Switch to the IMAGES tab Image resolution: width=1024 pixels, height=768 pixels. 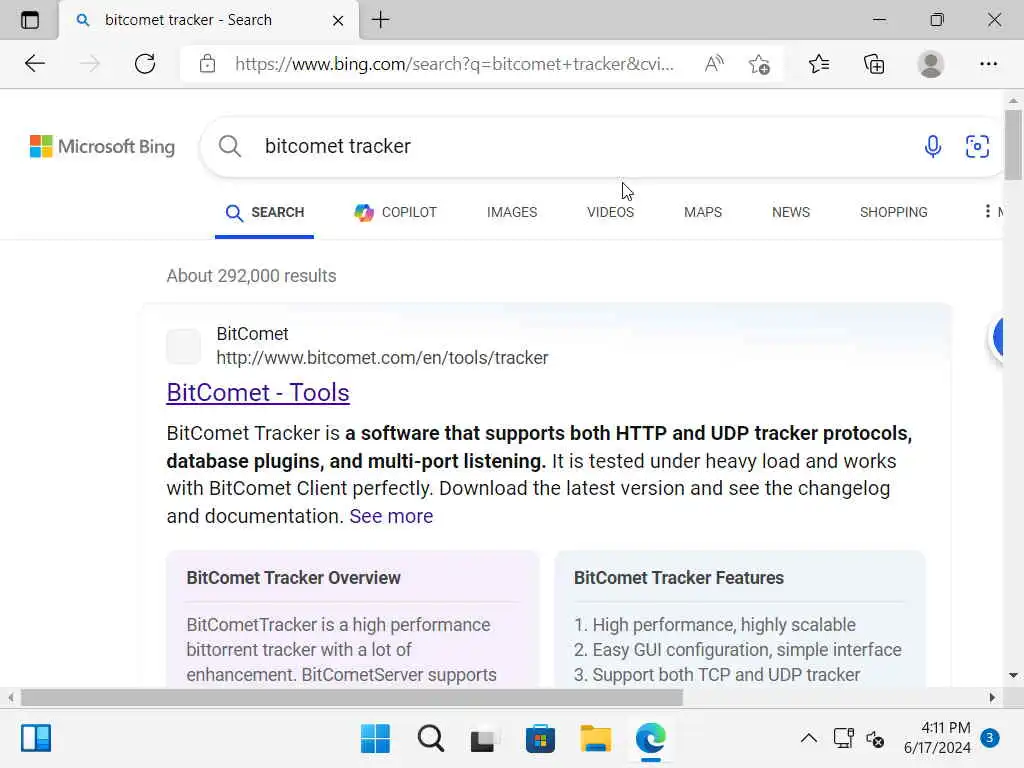pyautogui.click(x=512, y=212)
